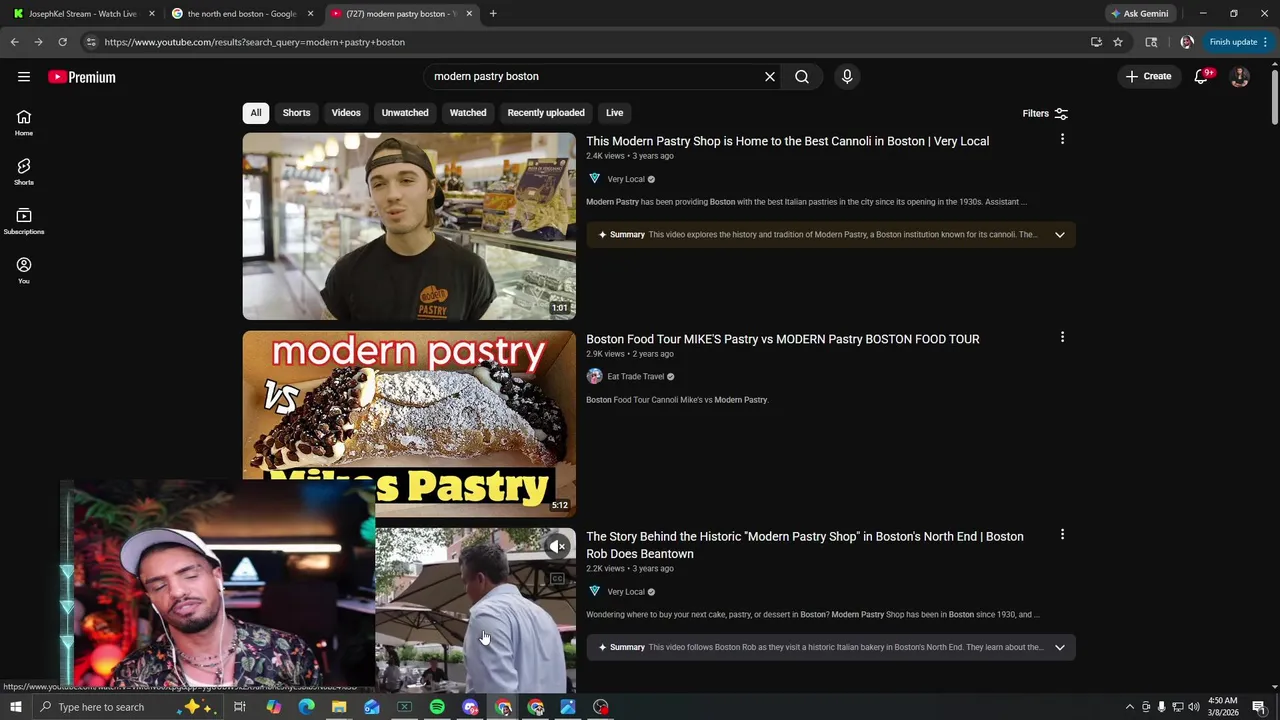The width and height of the screenshot is (1280, 720).
Task: Show hidden system tray icons
Action: point(1130,707)
